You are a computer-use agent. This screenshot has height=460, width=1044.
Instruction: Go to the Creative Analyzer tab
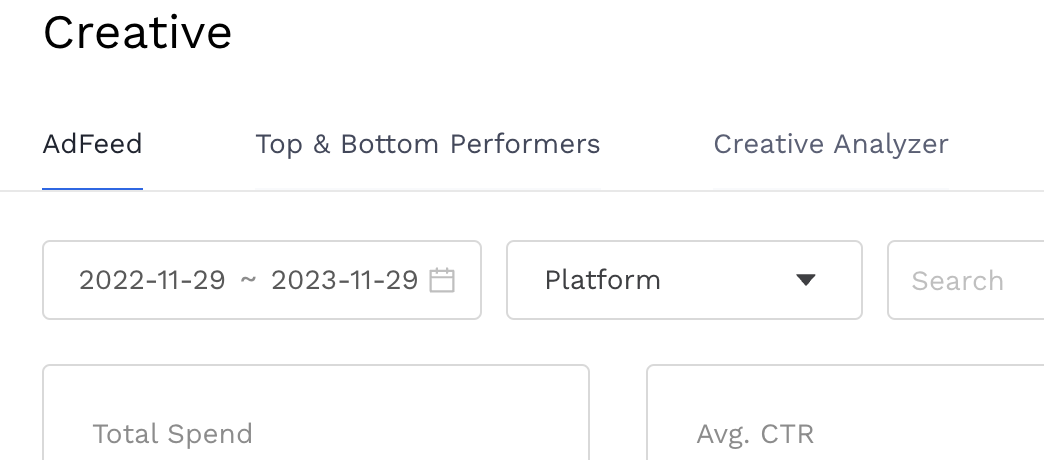tap(830, 144)
